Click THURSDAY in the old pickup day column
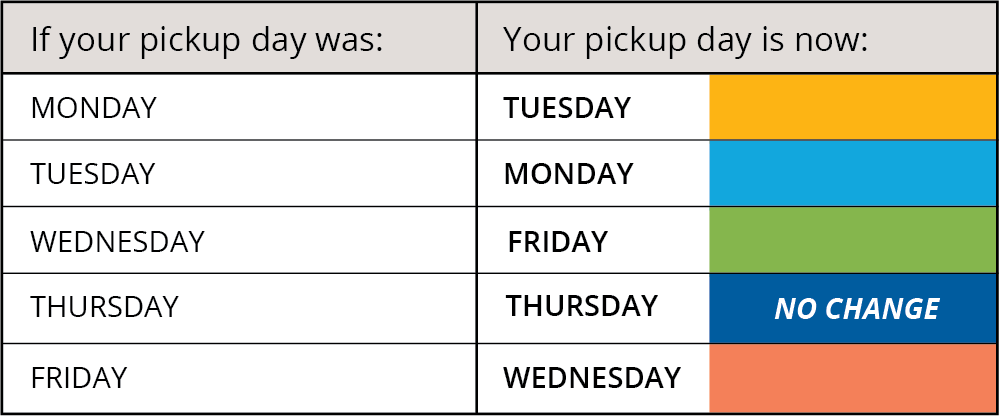999x416 pixels. point(104,307)
